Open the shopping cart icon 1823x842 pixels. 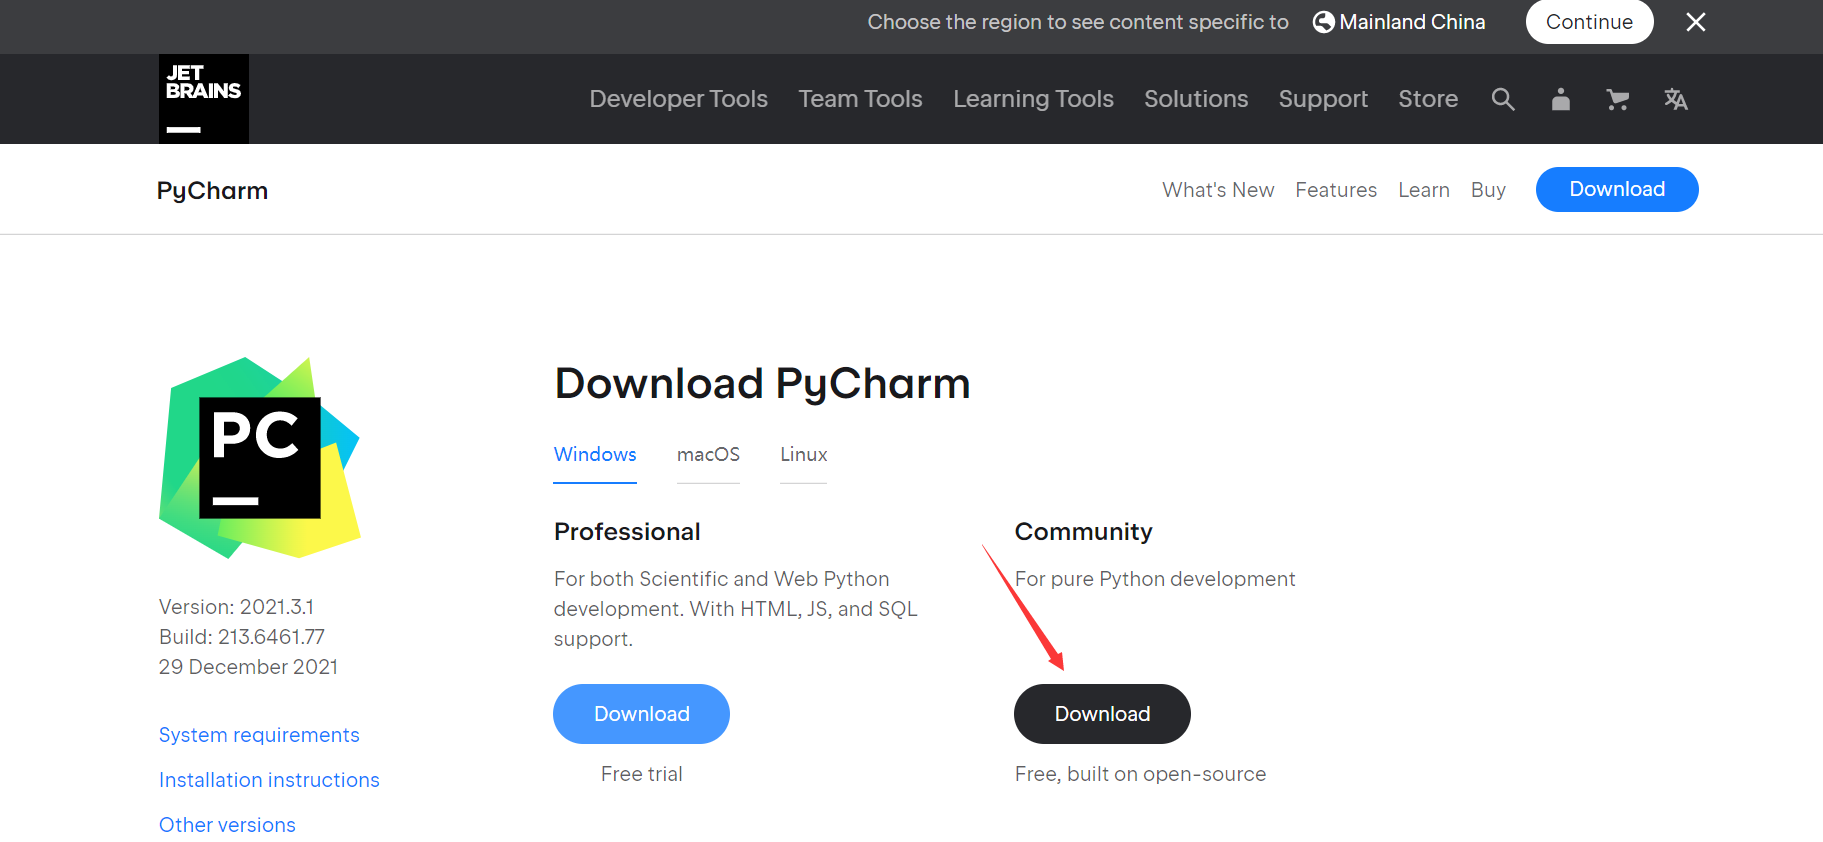coord(1618,99)
